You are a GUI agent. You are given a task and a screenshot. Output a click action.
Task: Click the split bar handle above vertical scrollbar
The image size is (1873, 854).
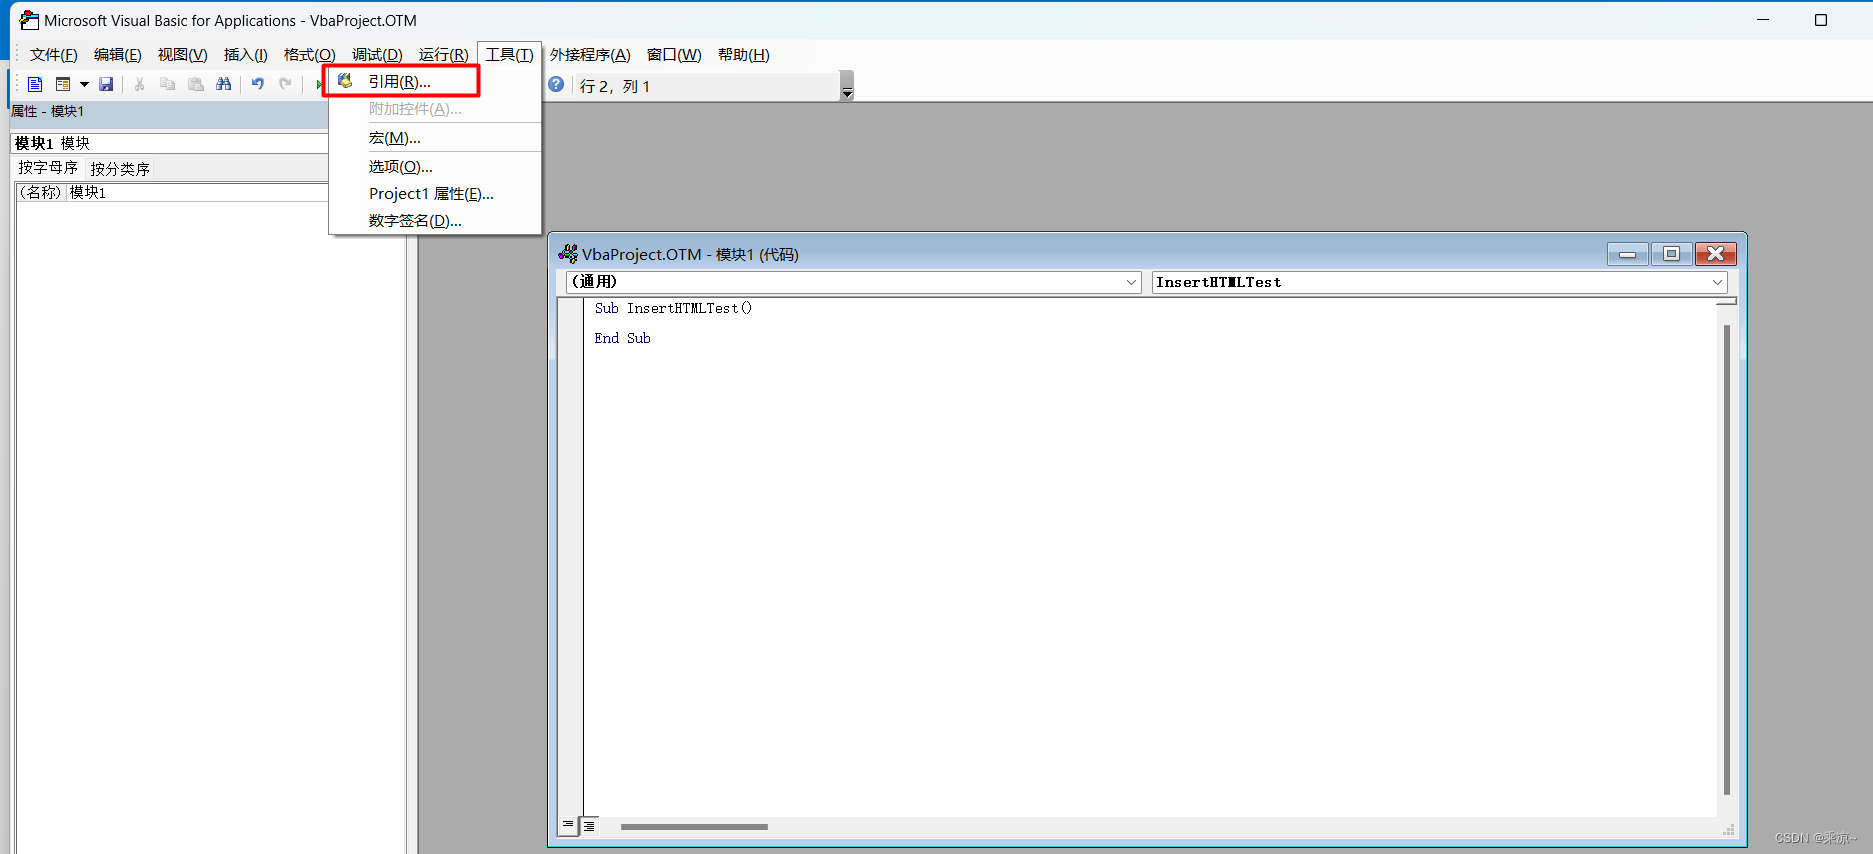(1727, 301)
